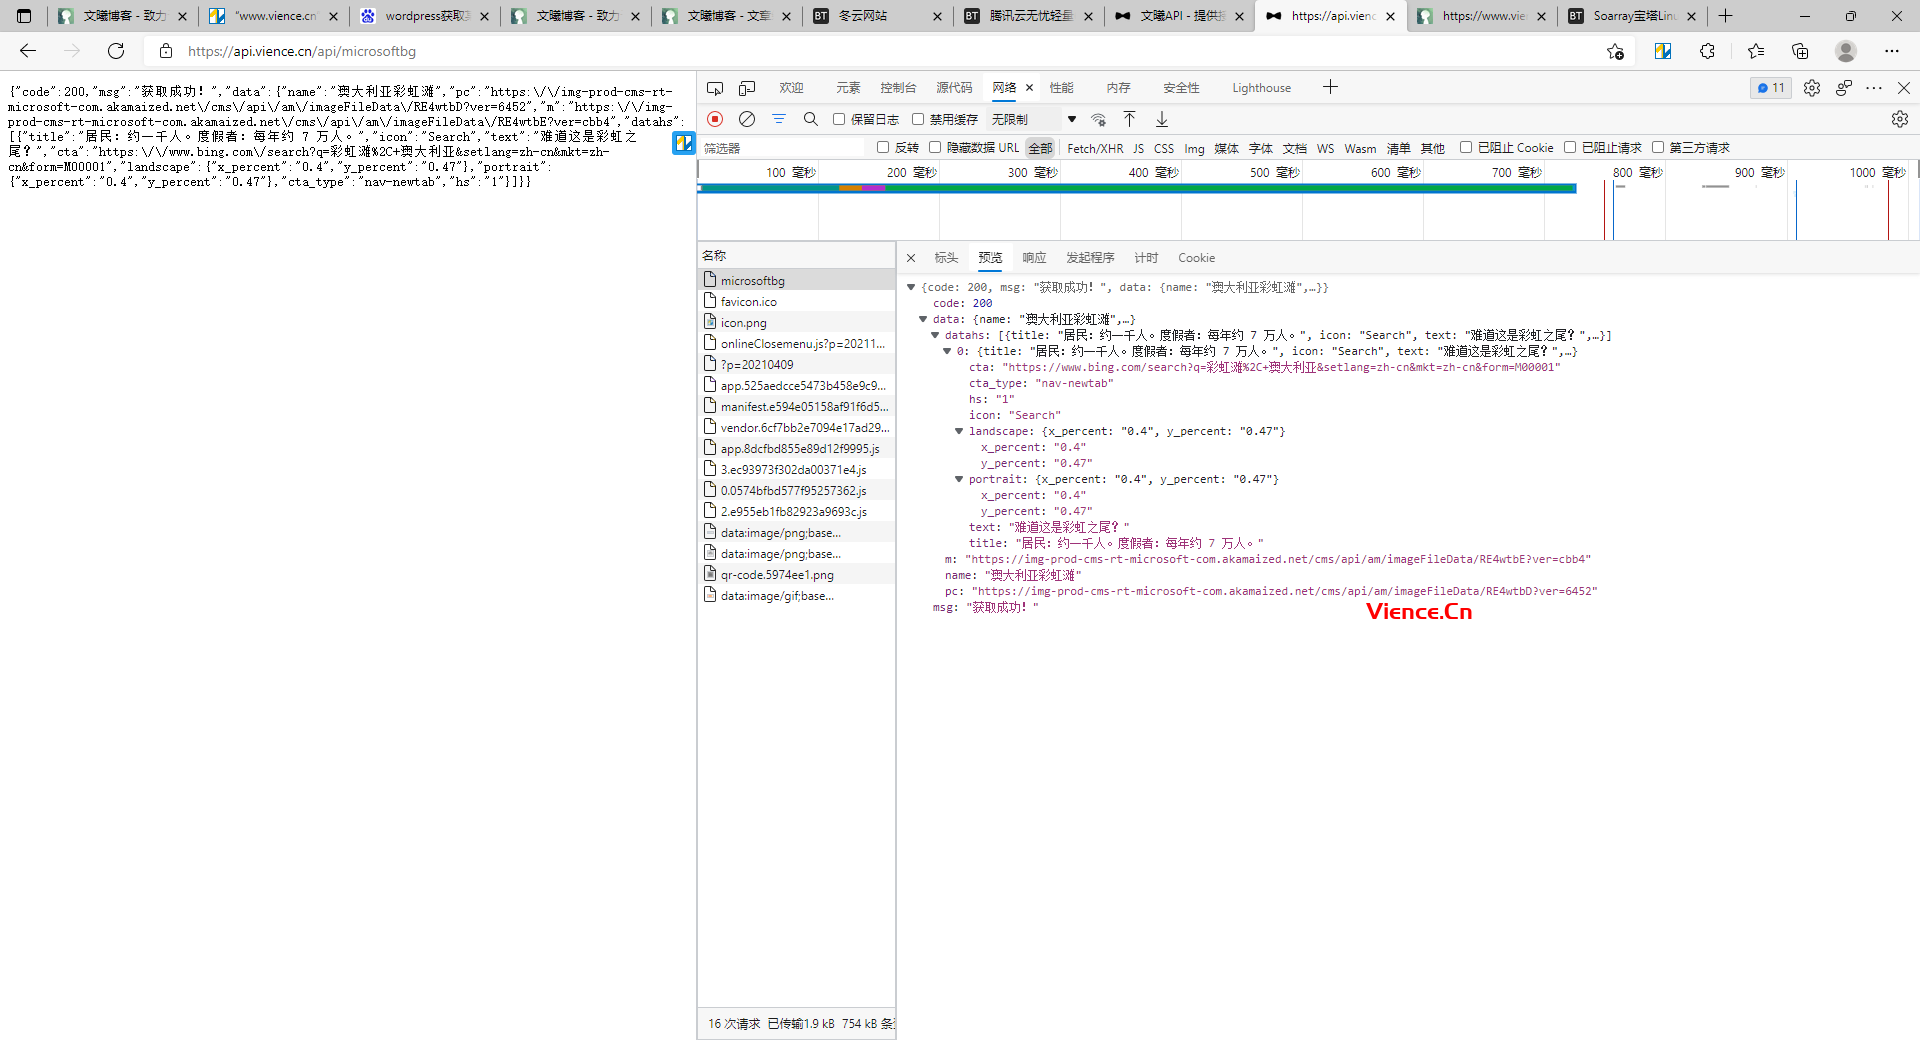Open network conditions wifi icon
The height and width of the screenshot is (1040, 1920).
(x=1099, y=119)
